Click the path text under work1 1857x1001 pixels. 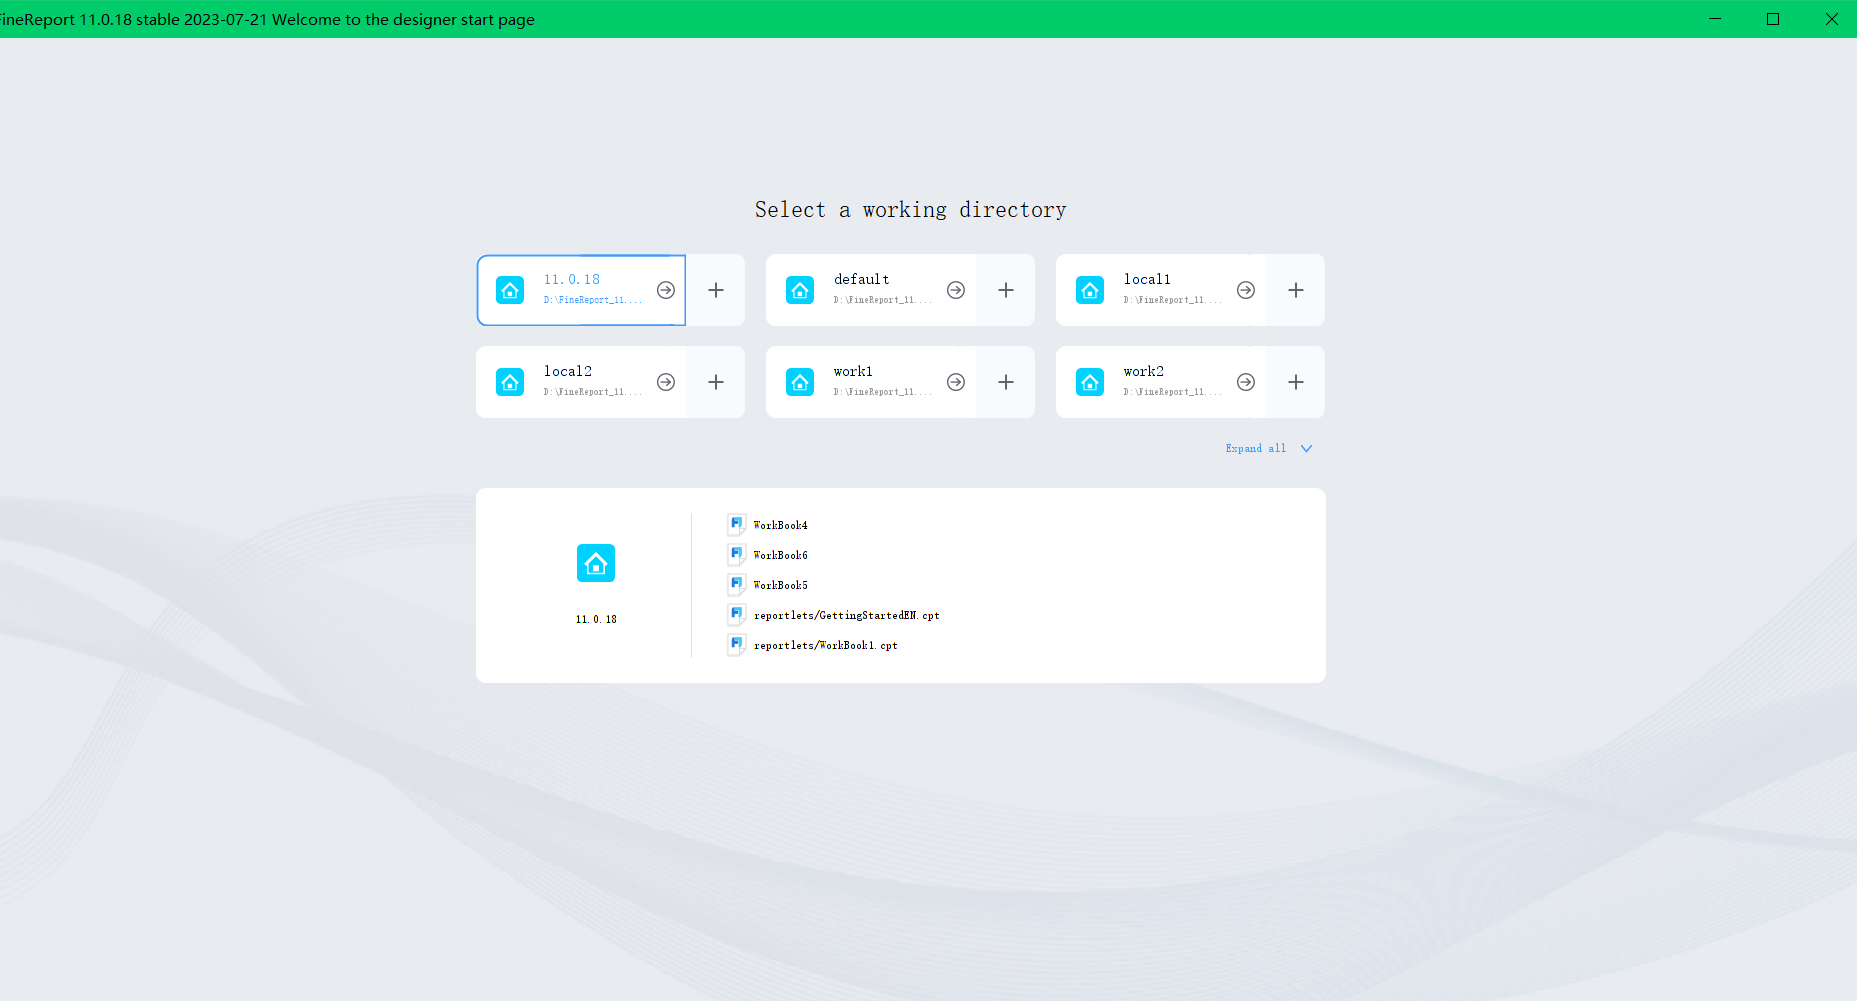click(883, 392)
